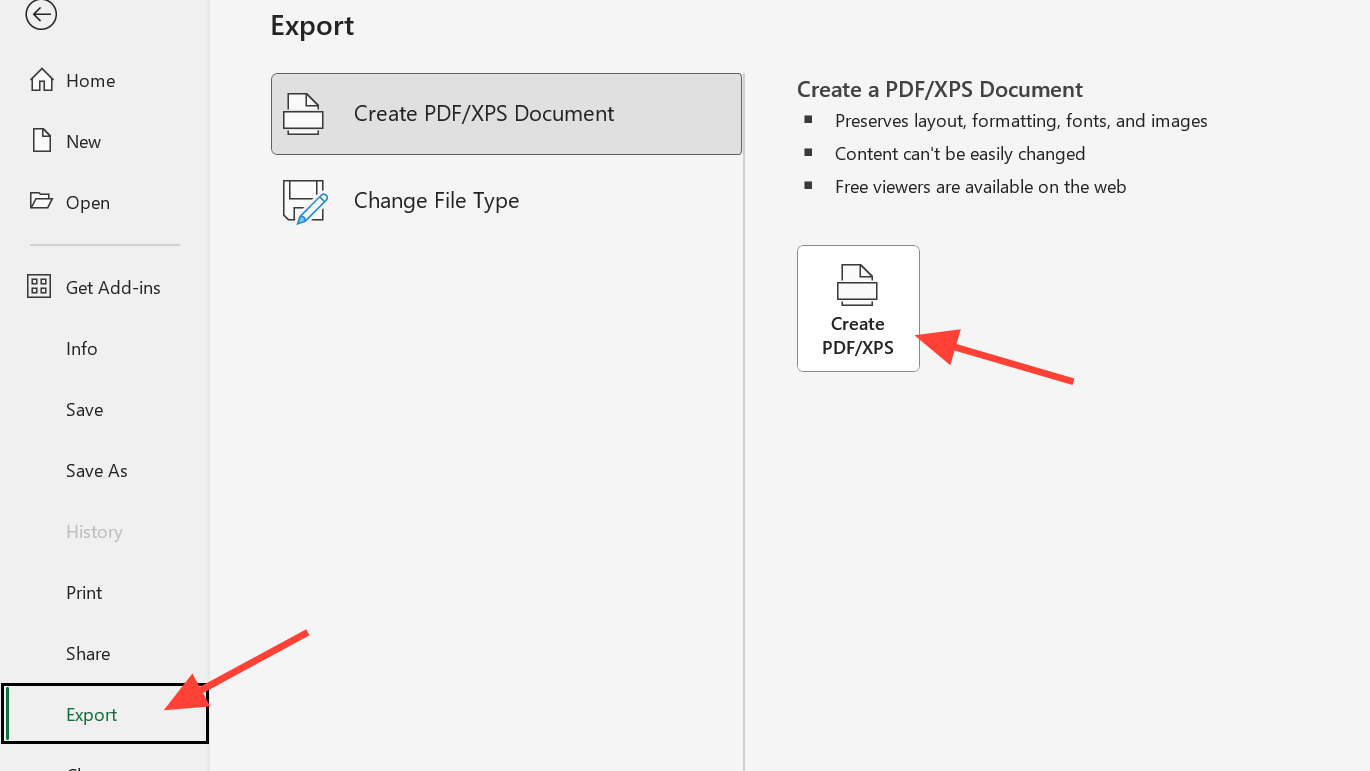
Task: Choose the Change File Type option text
Action: pos(436,201)
